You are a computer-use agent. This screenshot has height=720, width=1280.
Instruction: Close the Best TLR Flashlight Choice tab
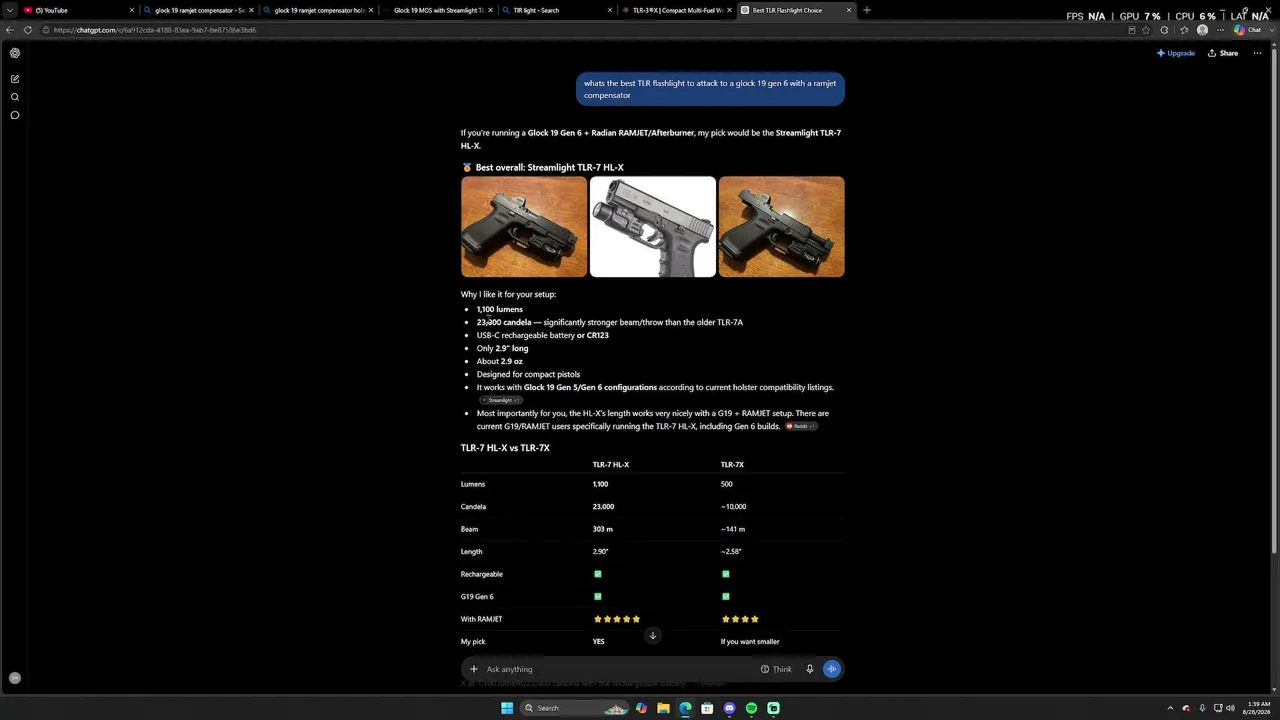point(849,10)
